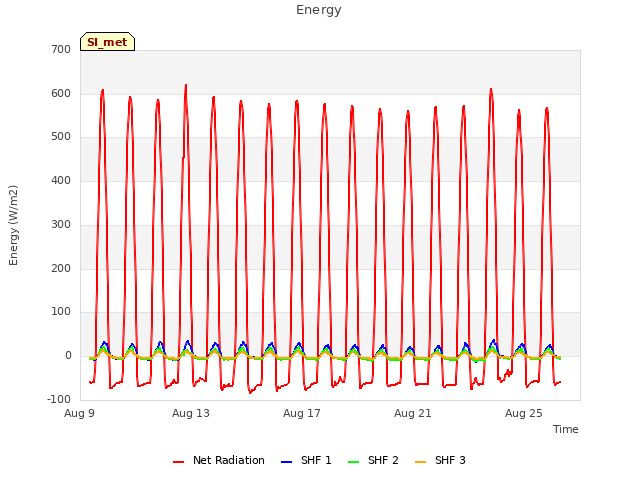The width and height of the screenshot is (640, 480).
Task: Click the SHF 3 legend label
Action: click(x=450, y=460)
